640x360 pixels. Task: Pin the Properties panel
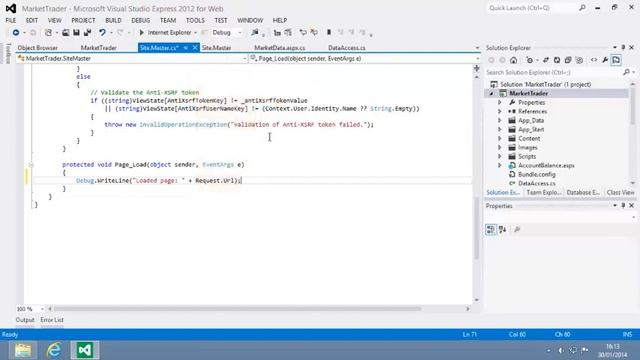coord(623,206)
